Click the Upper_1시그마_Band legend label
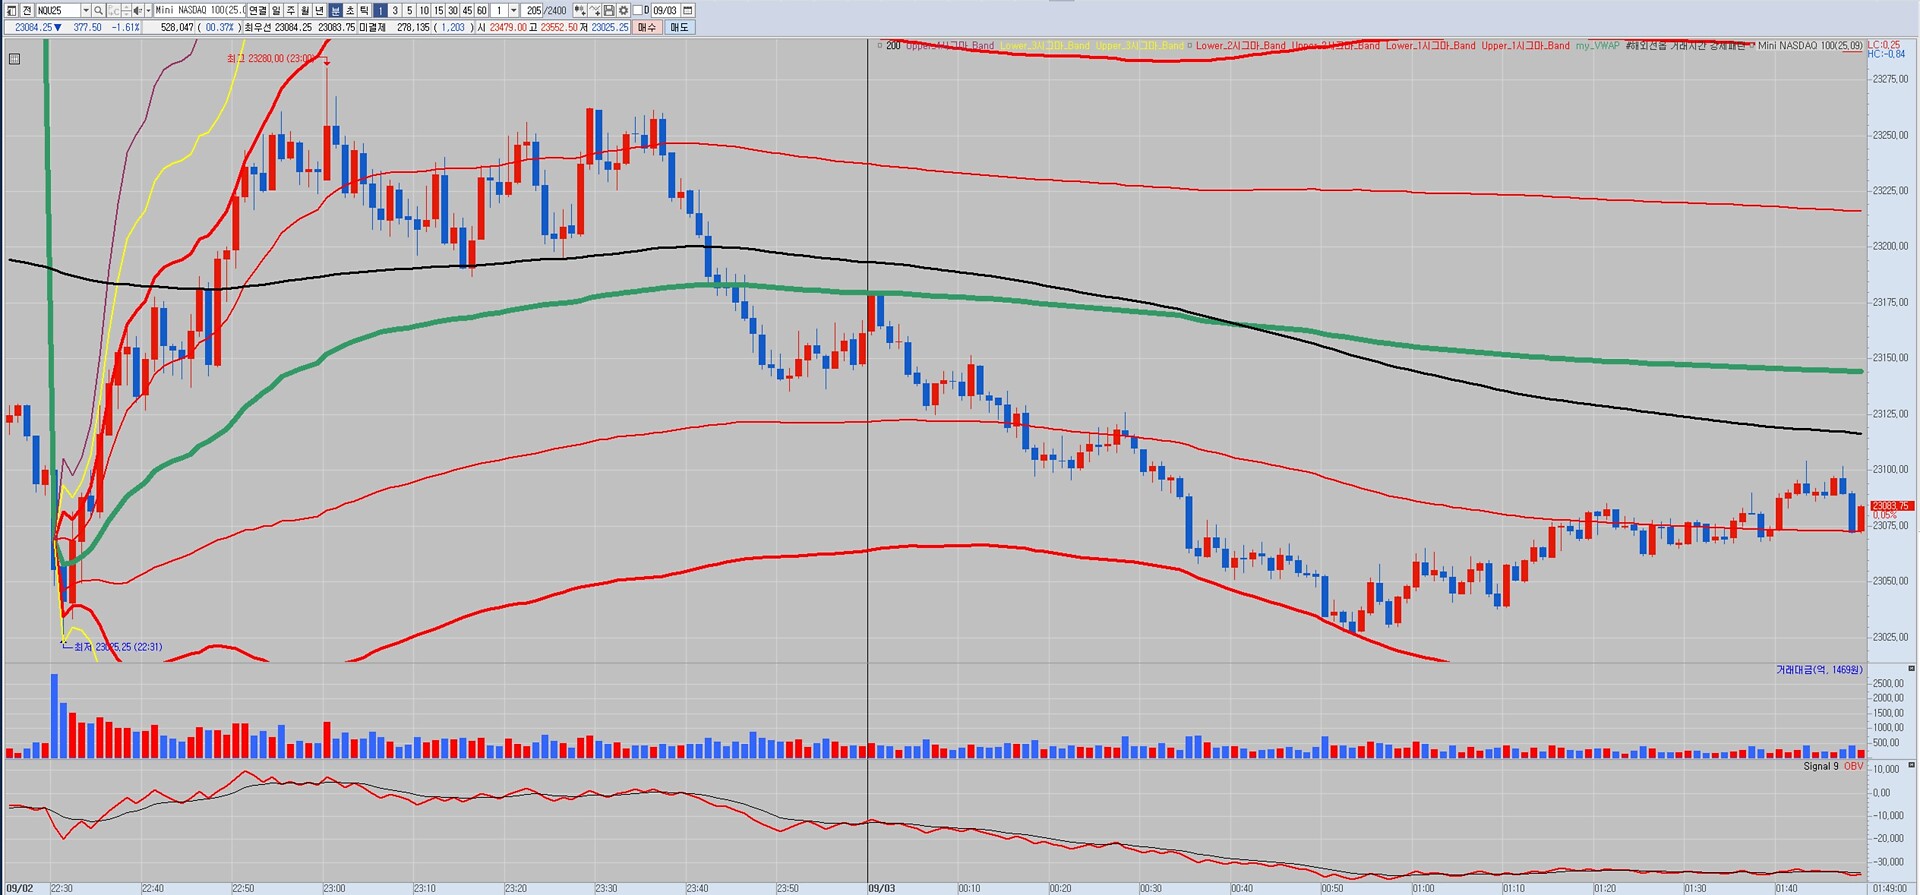The height and width of the screenshot is (895, 1920). pyautogui.click(x=1525, y=46)
